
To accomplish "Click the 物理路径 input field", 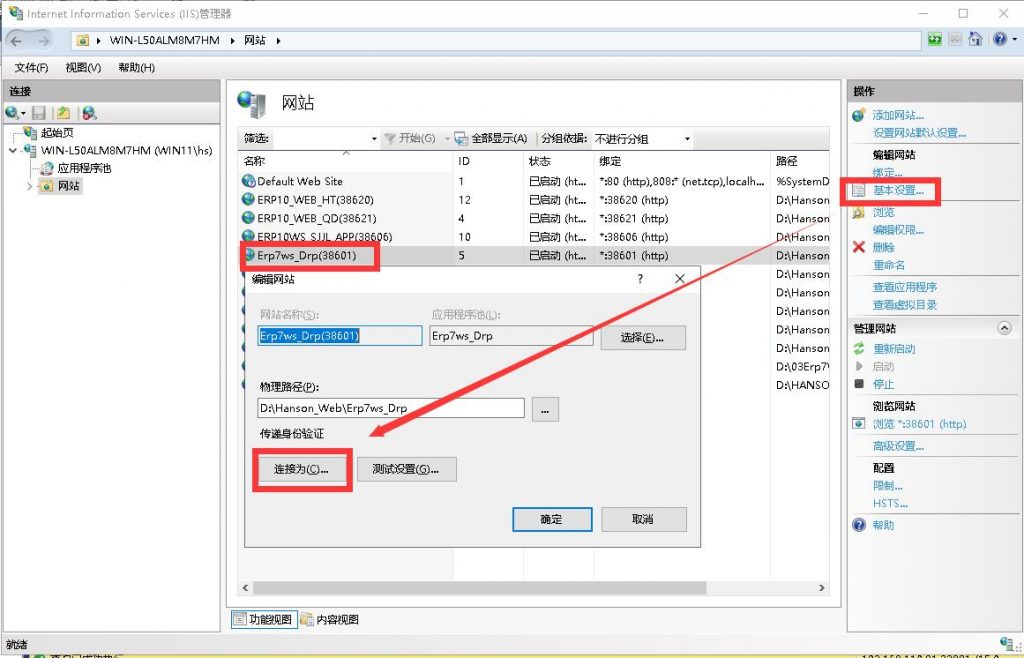I will point(390,408).
